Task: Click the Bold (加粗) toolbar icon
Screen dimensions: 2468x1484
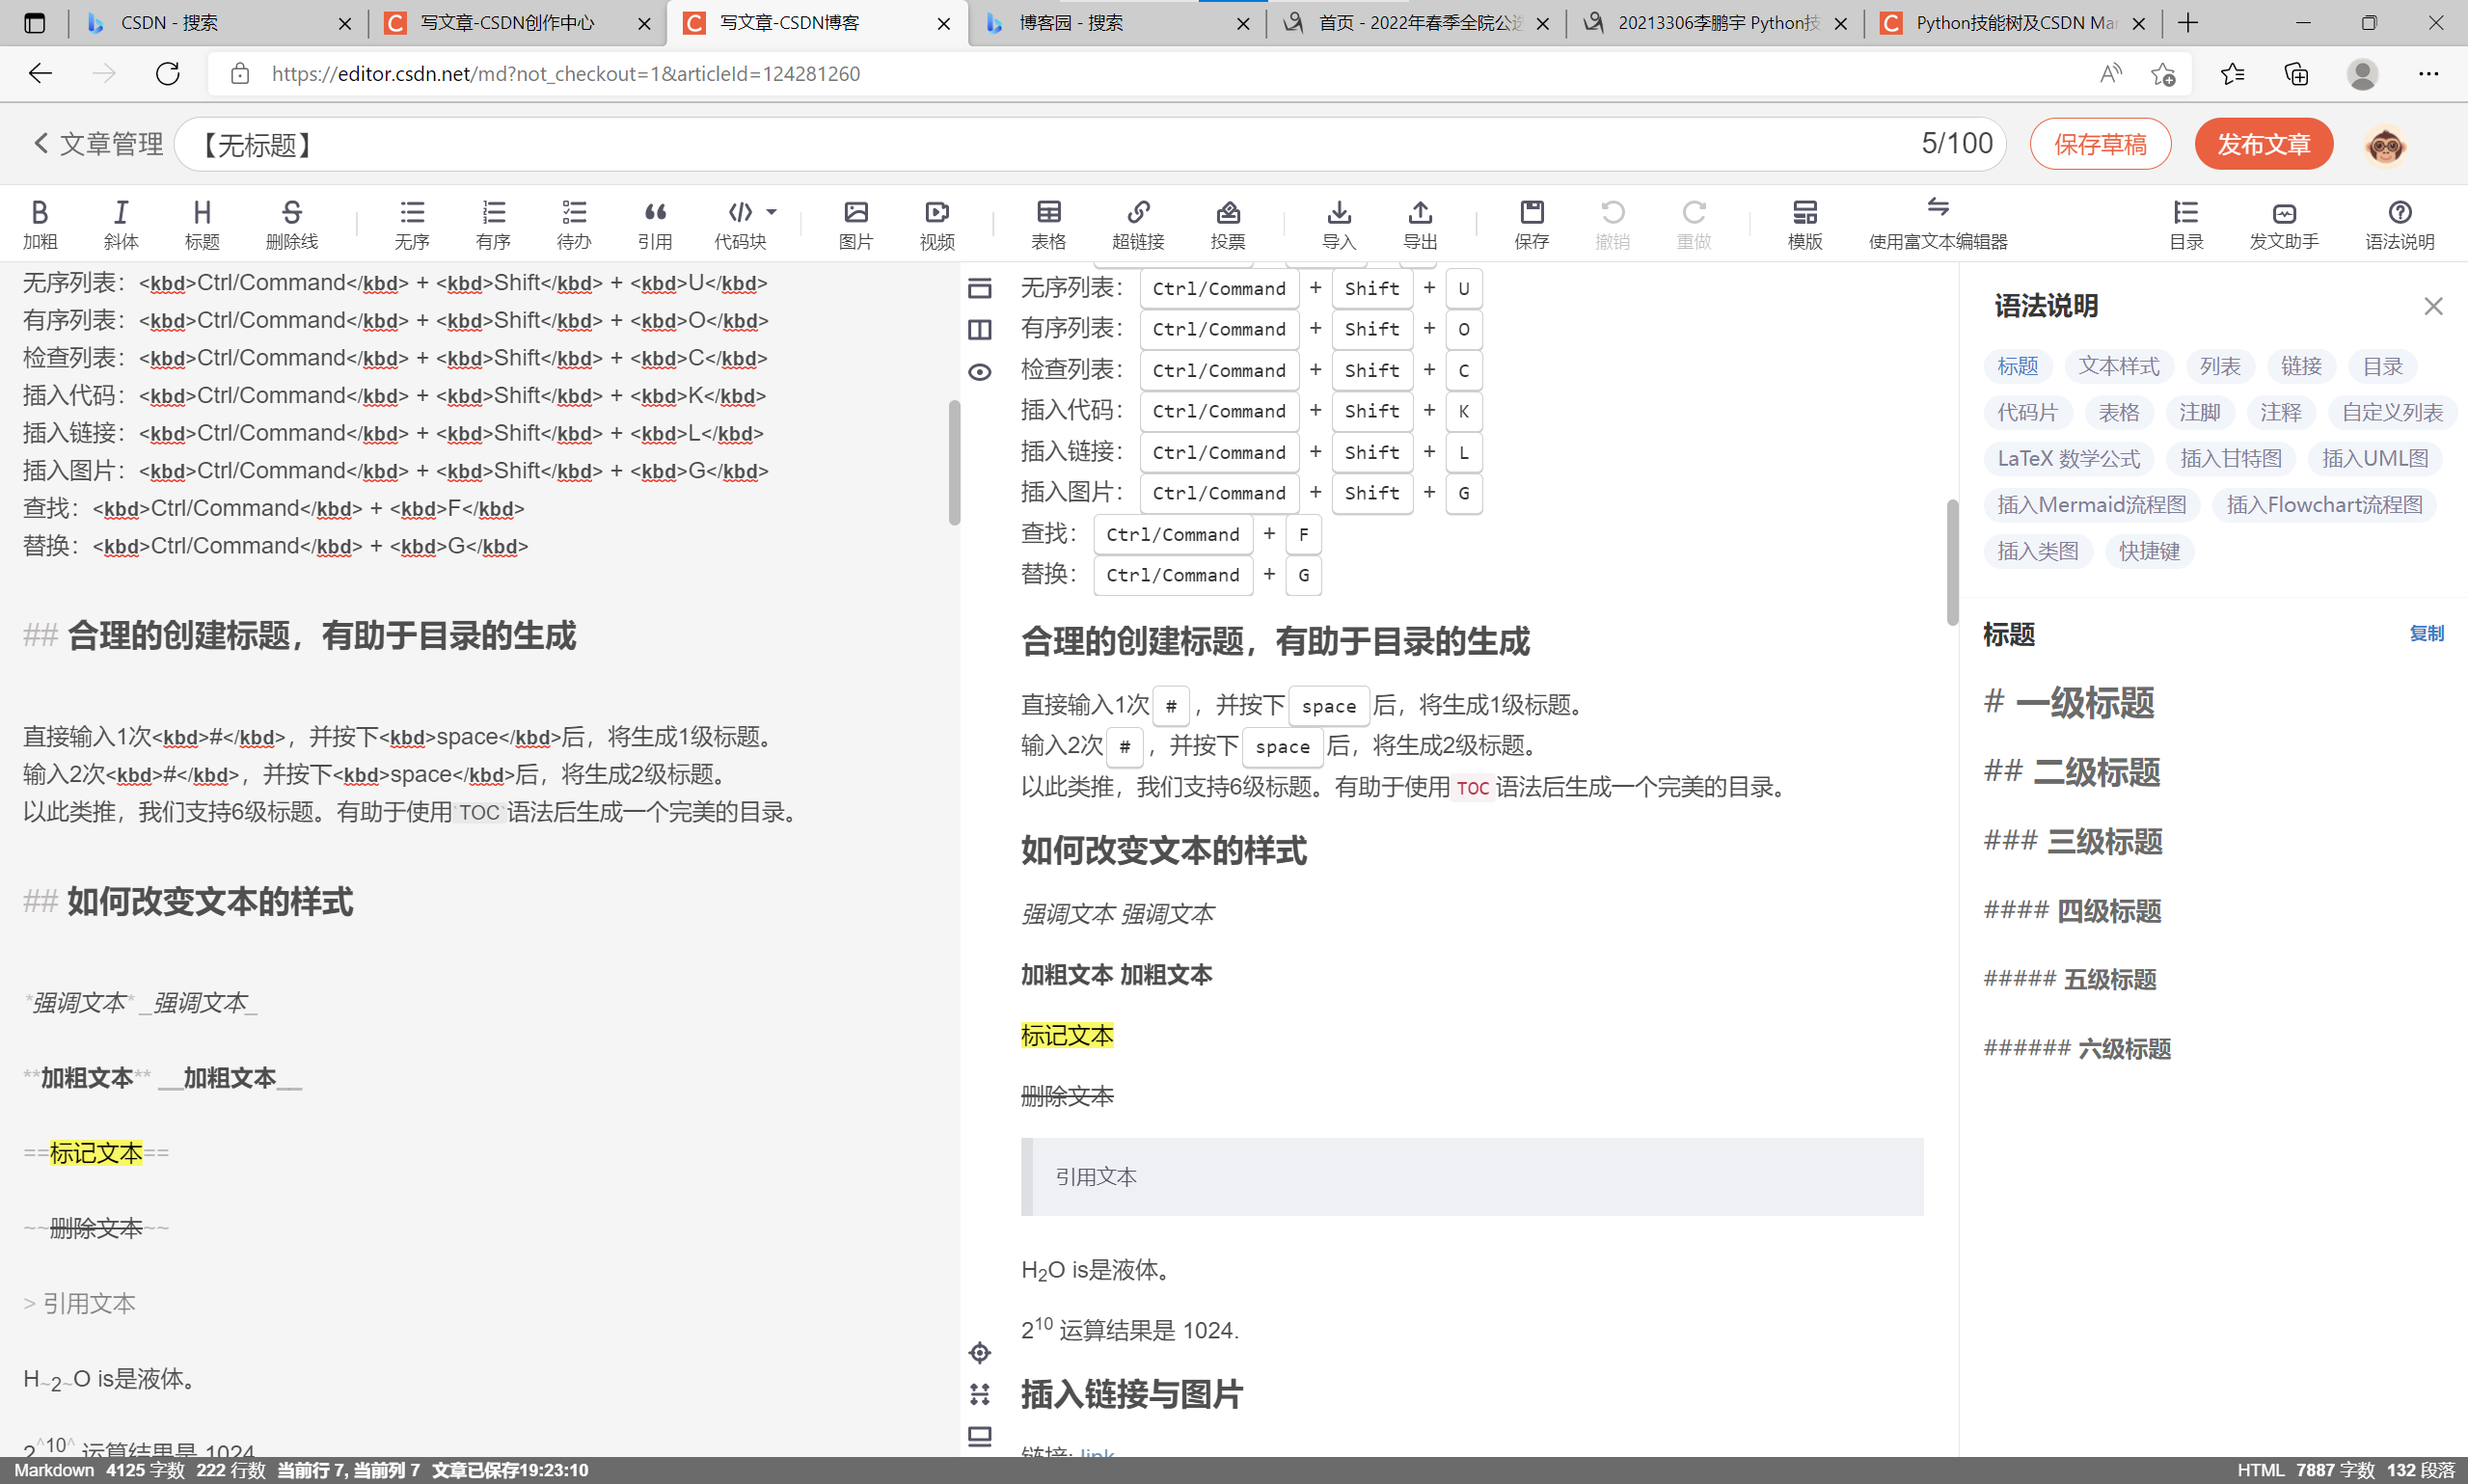Action: click(x=40, y=213)
